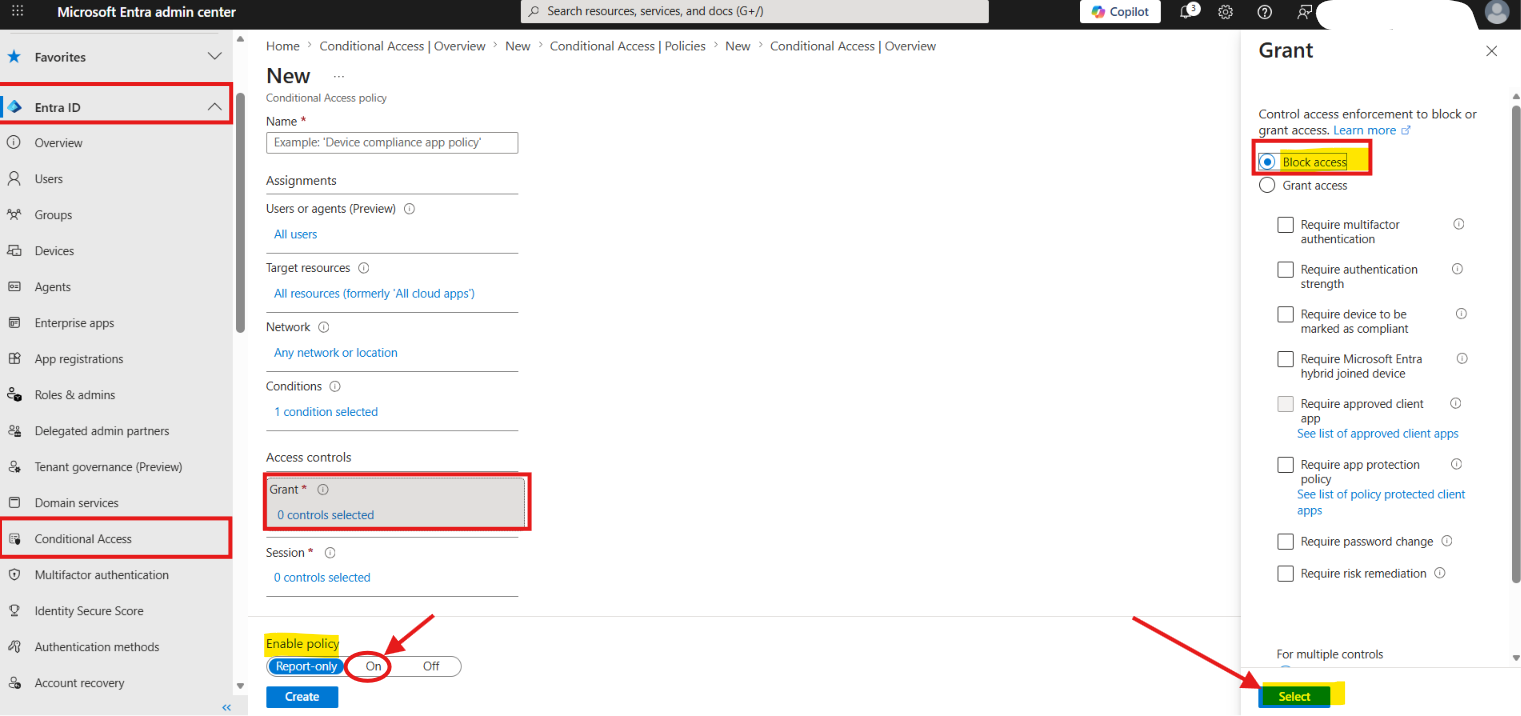Go to Home breadcrumb
Image resolution: width=1521 pixels, height=716 pixels.
(283, 46)
